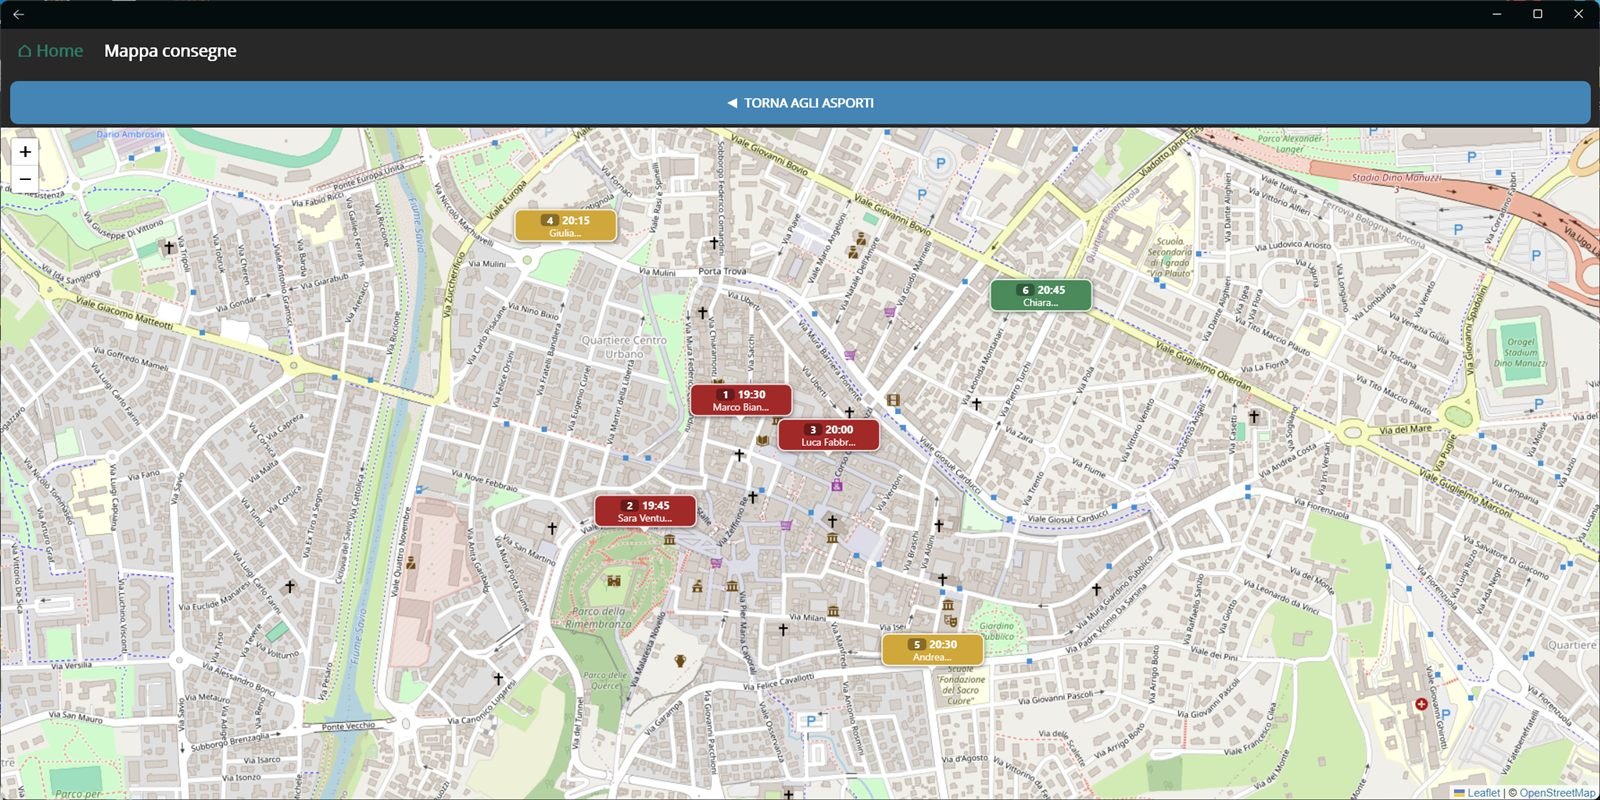The height and width of the screenshot is (800, 1600).
Task: Click the back arrow in title bar
Action: (18, 14)
